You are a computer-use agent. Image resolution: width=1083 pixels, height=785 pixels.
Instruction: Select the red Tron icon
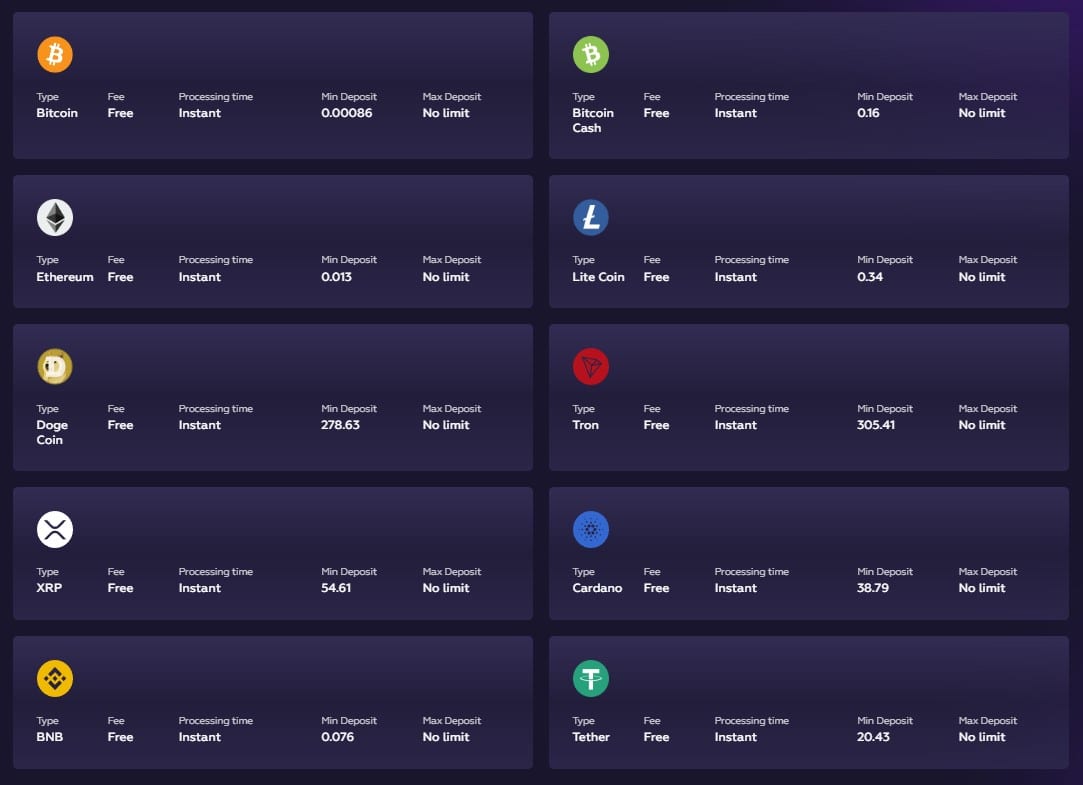(x=591, y=366)
